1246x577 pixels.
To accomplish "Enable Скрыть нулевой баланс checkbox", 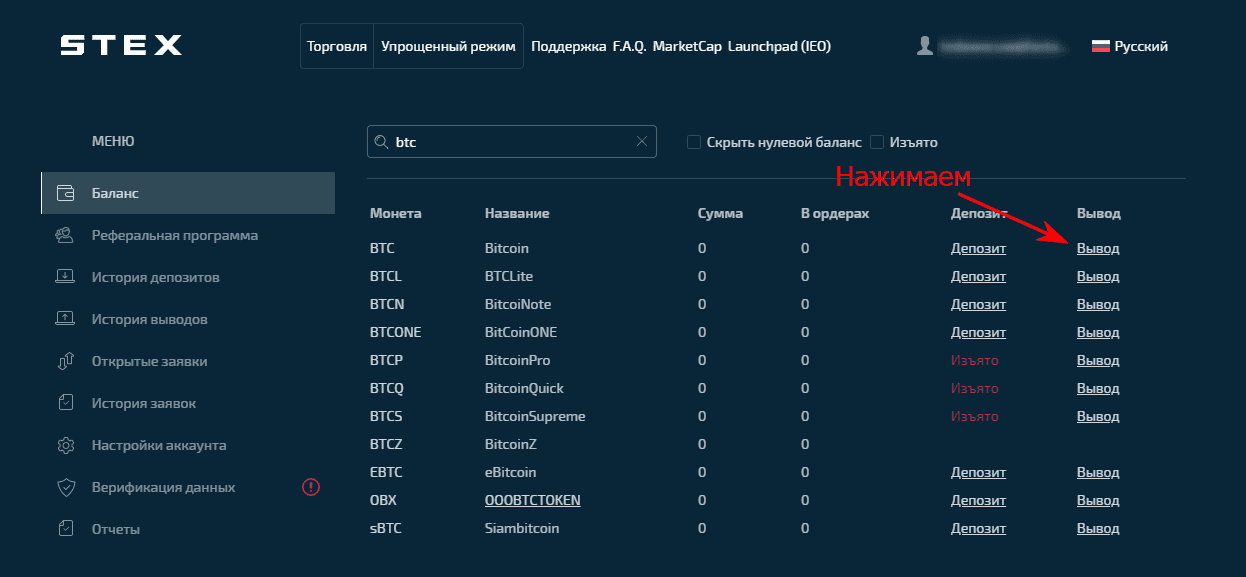I will 694,142.
